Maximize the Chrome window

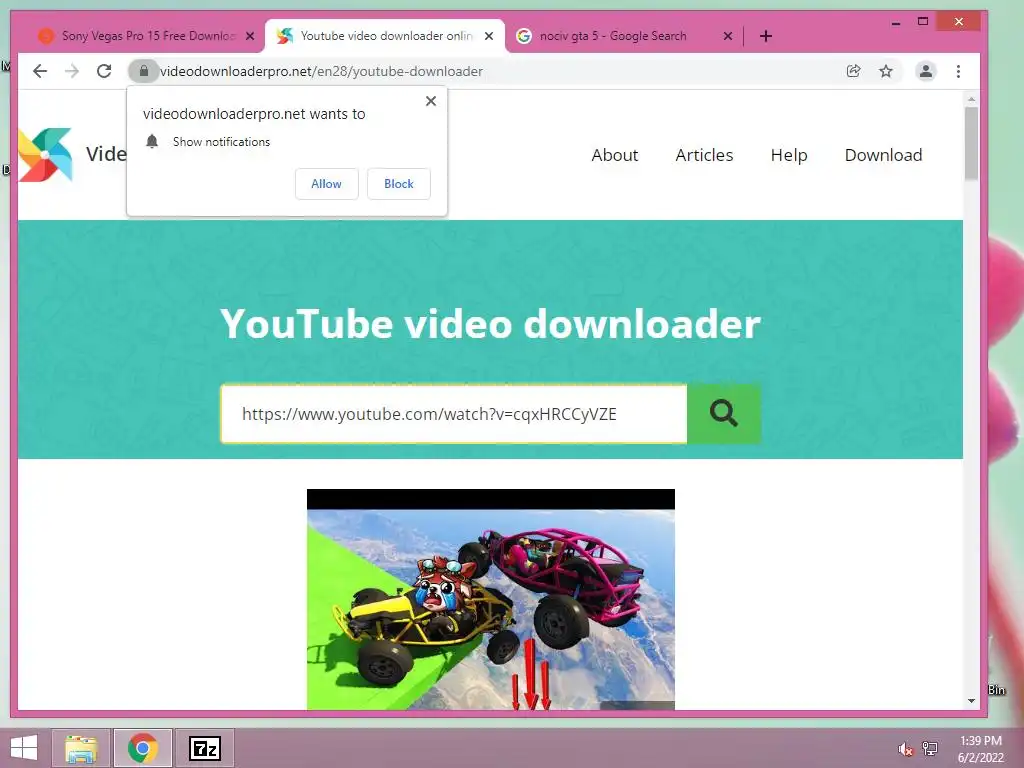[x=923, y=22]
